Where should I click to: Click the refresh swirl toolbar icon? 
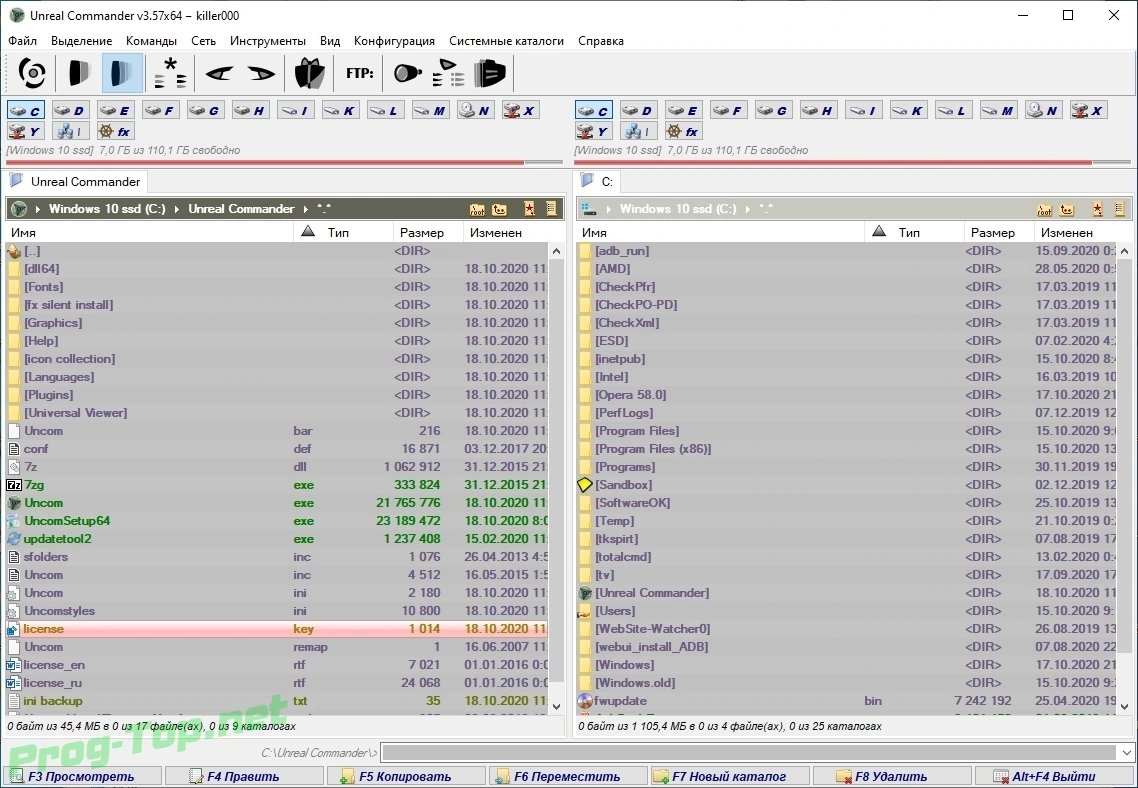(x=32, y=73)
